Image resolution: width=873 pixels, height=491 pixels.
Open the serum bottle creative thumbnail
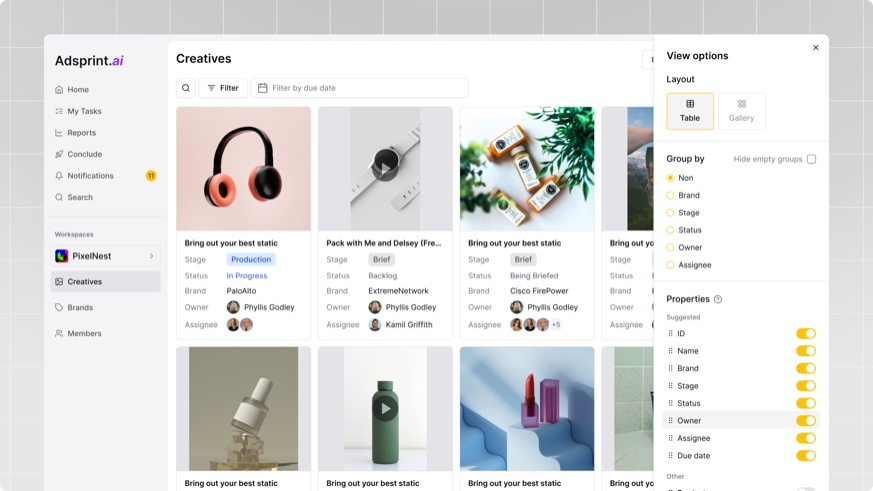[243, 409]
